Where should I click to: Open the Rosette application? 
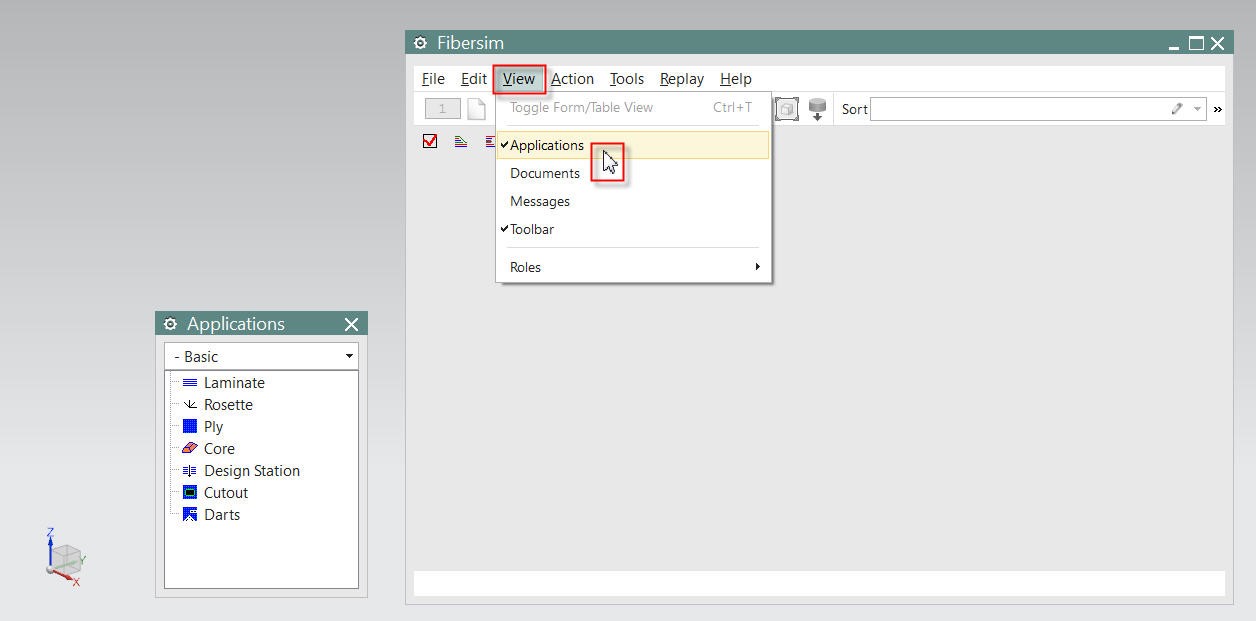228,404
